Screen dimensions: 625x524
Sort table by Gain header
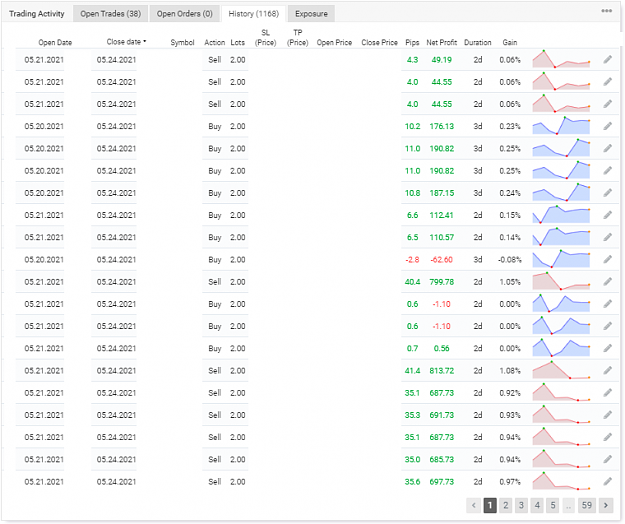point(510,42)
